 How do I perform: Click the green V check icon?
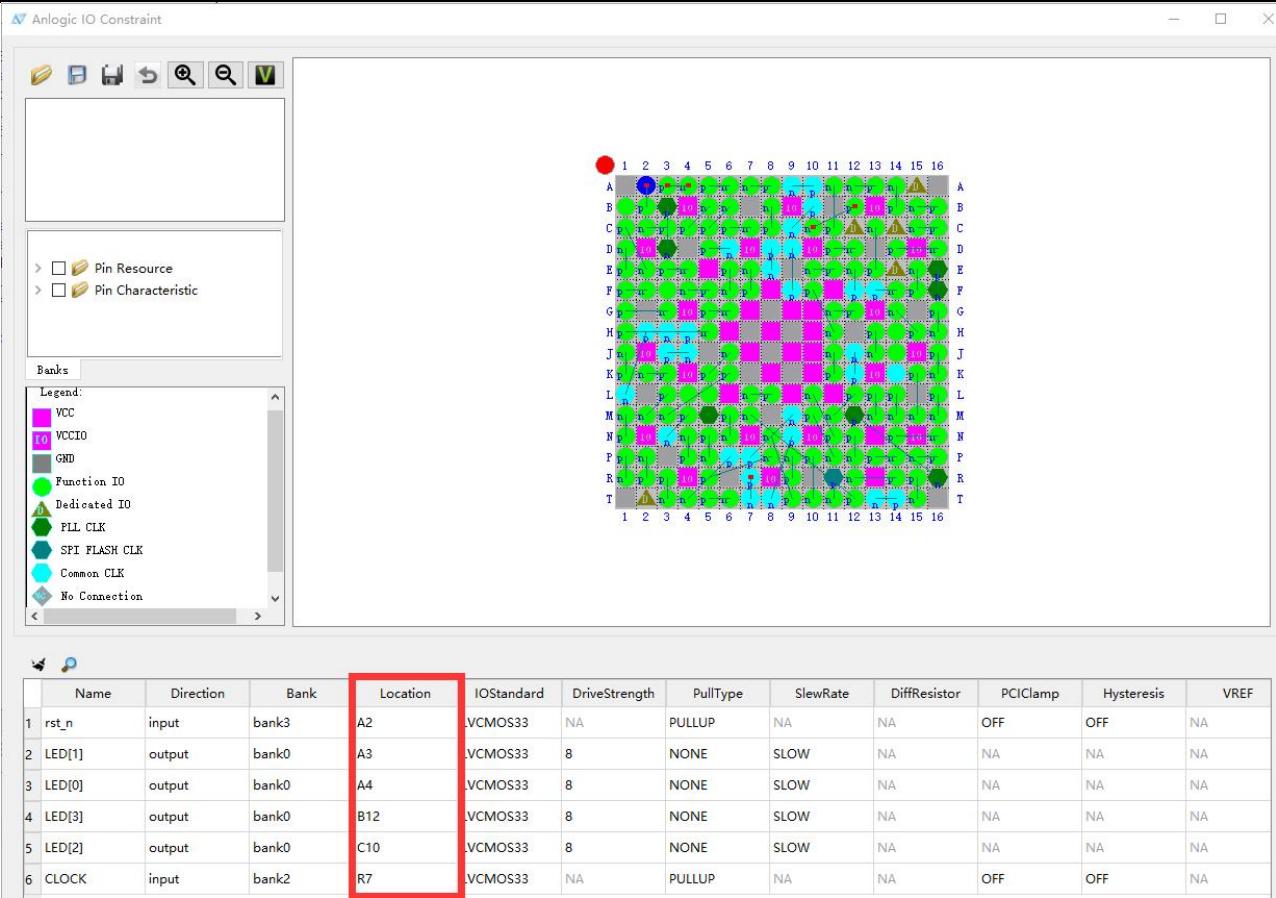[x=265, y=75]
